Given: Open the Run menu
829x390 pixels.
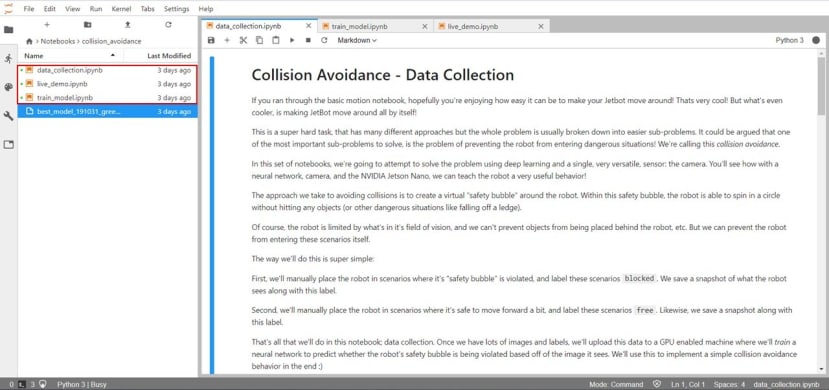Looking at the screenshot, I should (x=96, y=9).
